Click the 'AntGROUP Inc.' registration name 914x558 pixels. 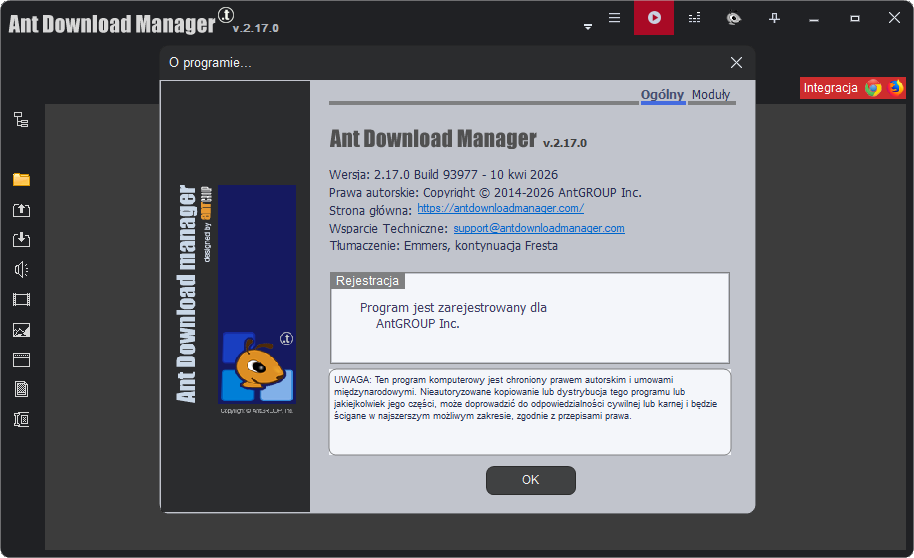(x=417, y=324)
